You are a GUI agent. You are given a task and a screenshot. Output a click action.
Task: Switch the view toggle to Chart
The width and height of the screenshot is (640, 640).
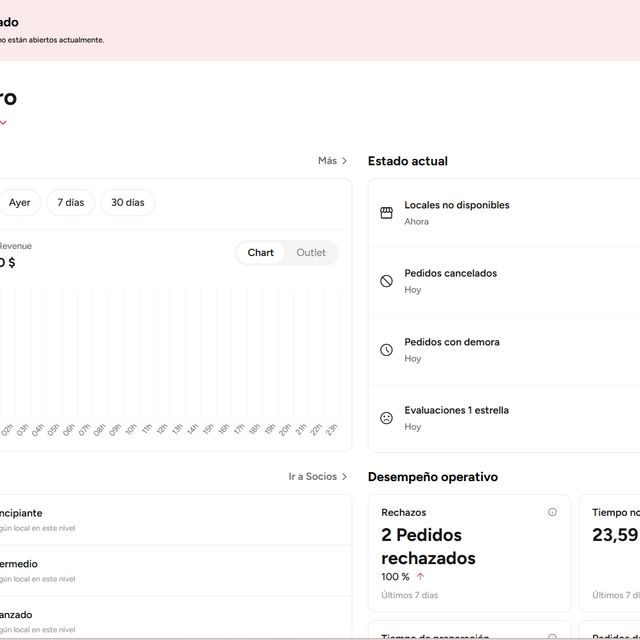tap(261, 253)
